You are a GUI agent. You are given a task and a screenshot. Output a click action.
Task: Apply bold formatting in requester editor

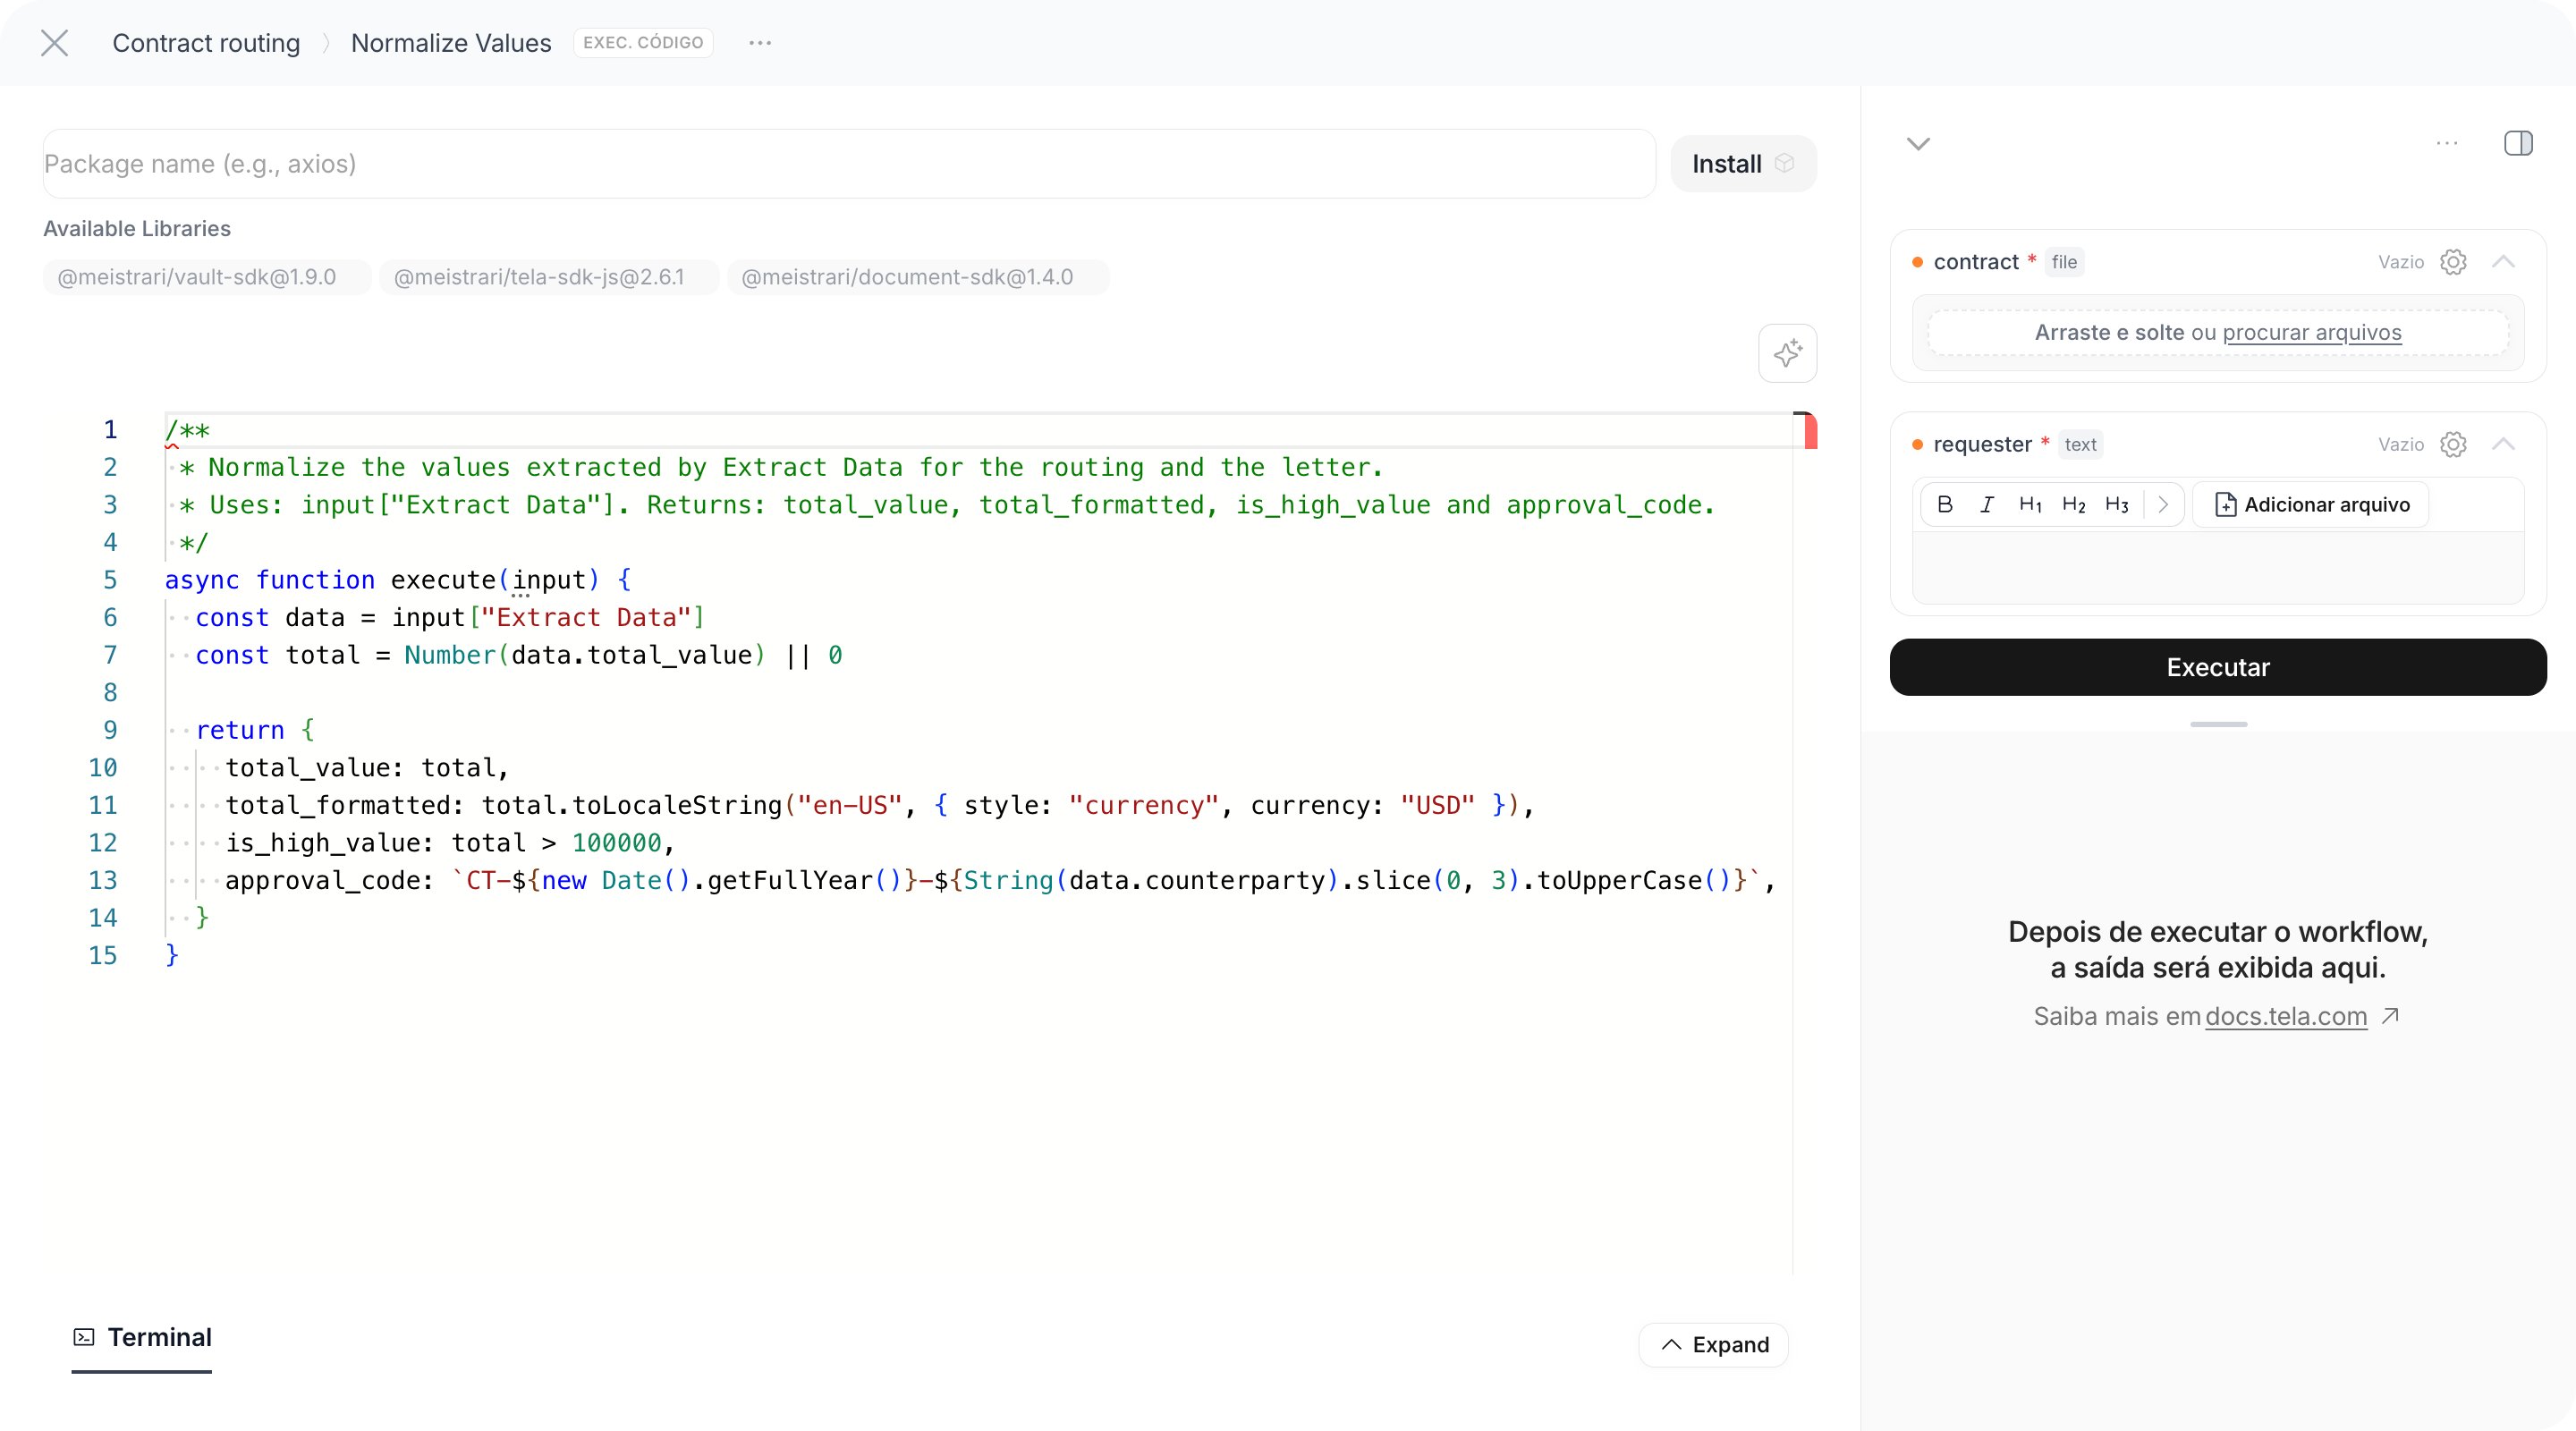click(x=1945, y=504)
